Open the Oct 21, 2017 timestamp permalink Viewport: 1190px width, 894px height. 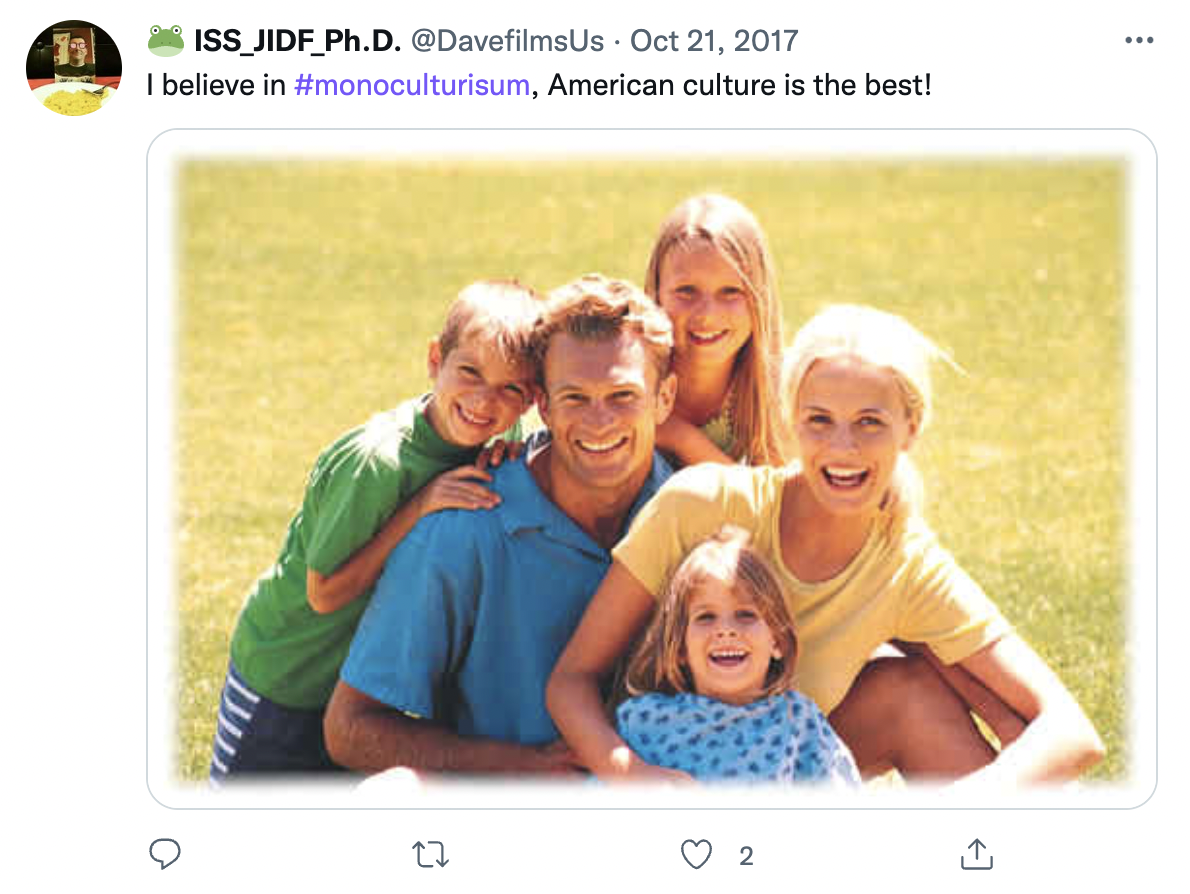click(x=714, y=41)
